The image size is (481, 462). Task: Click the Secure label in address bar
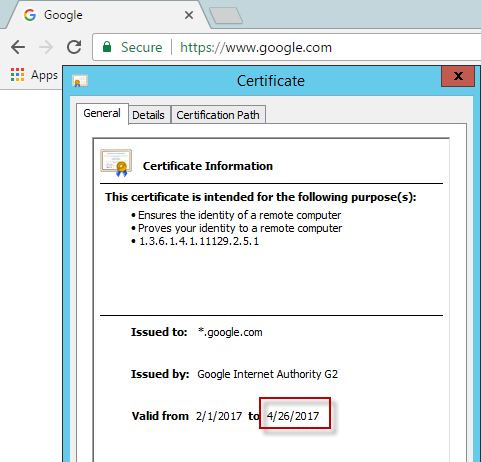pos(142,47)
